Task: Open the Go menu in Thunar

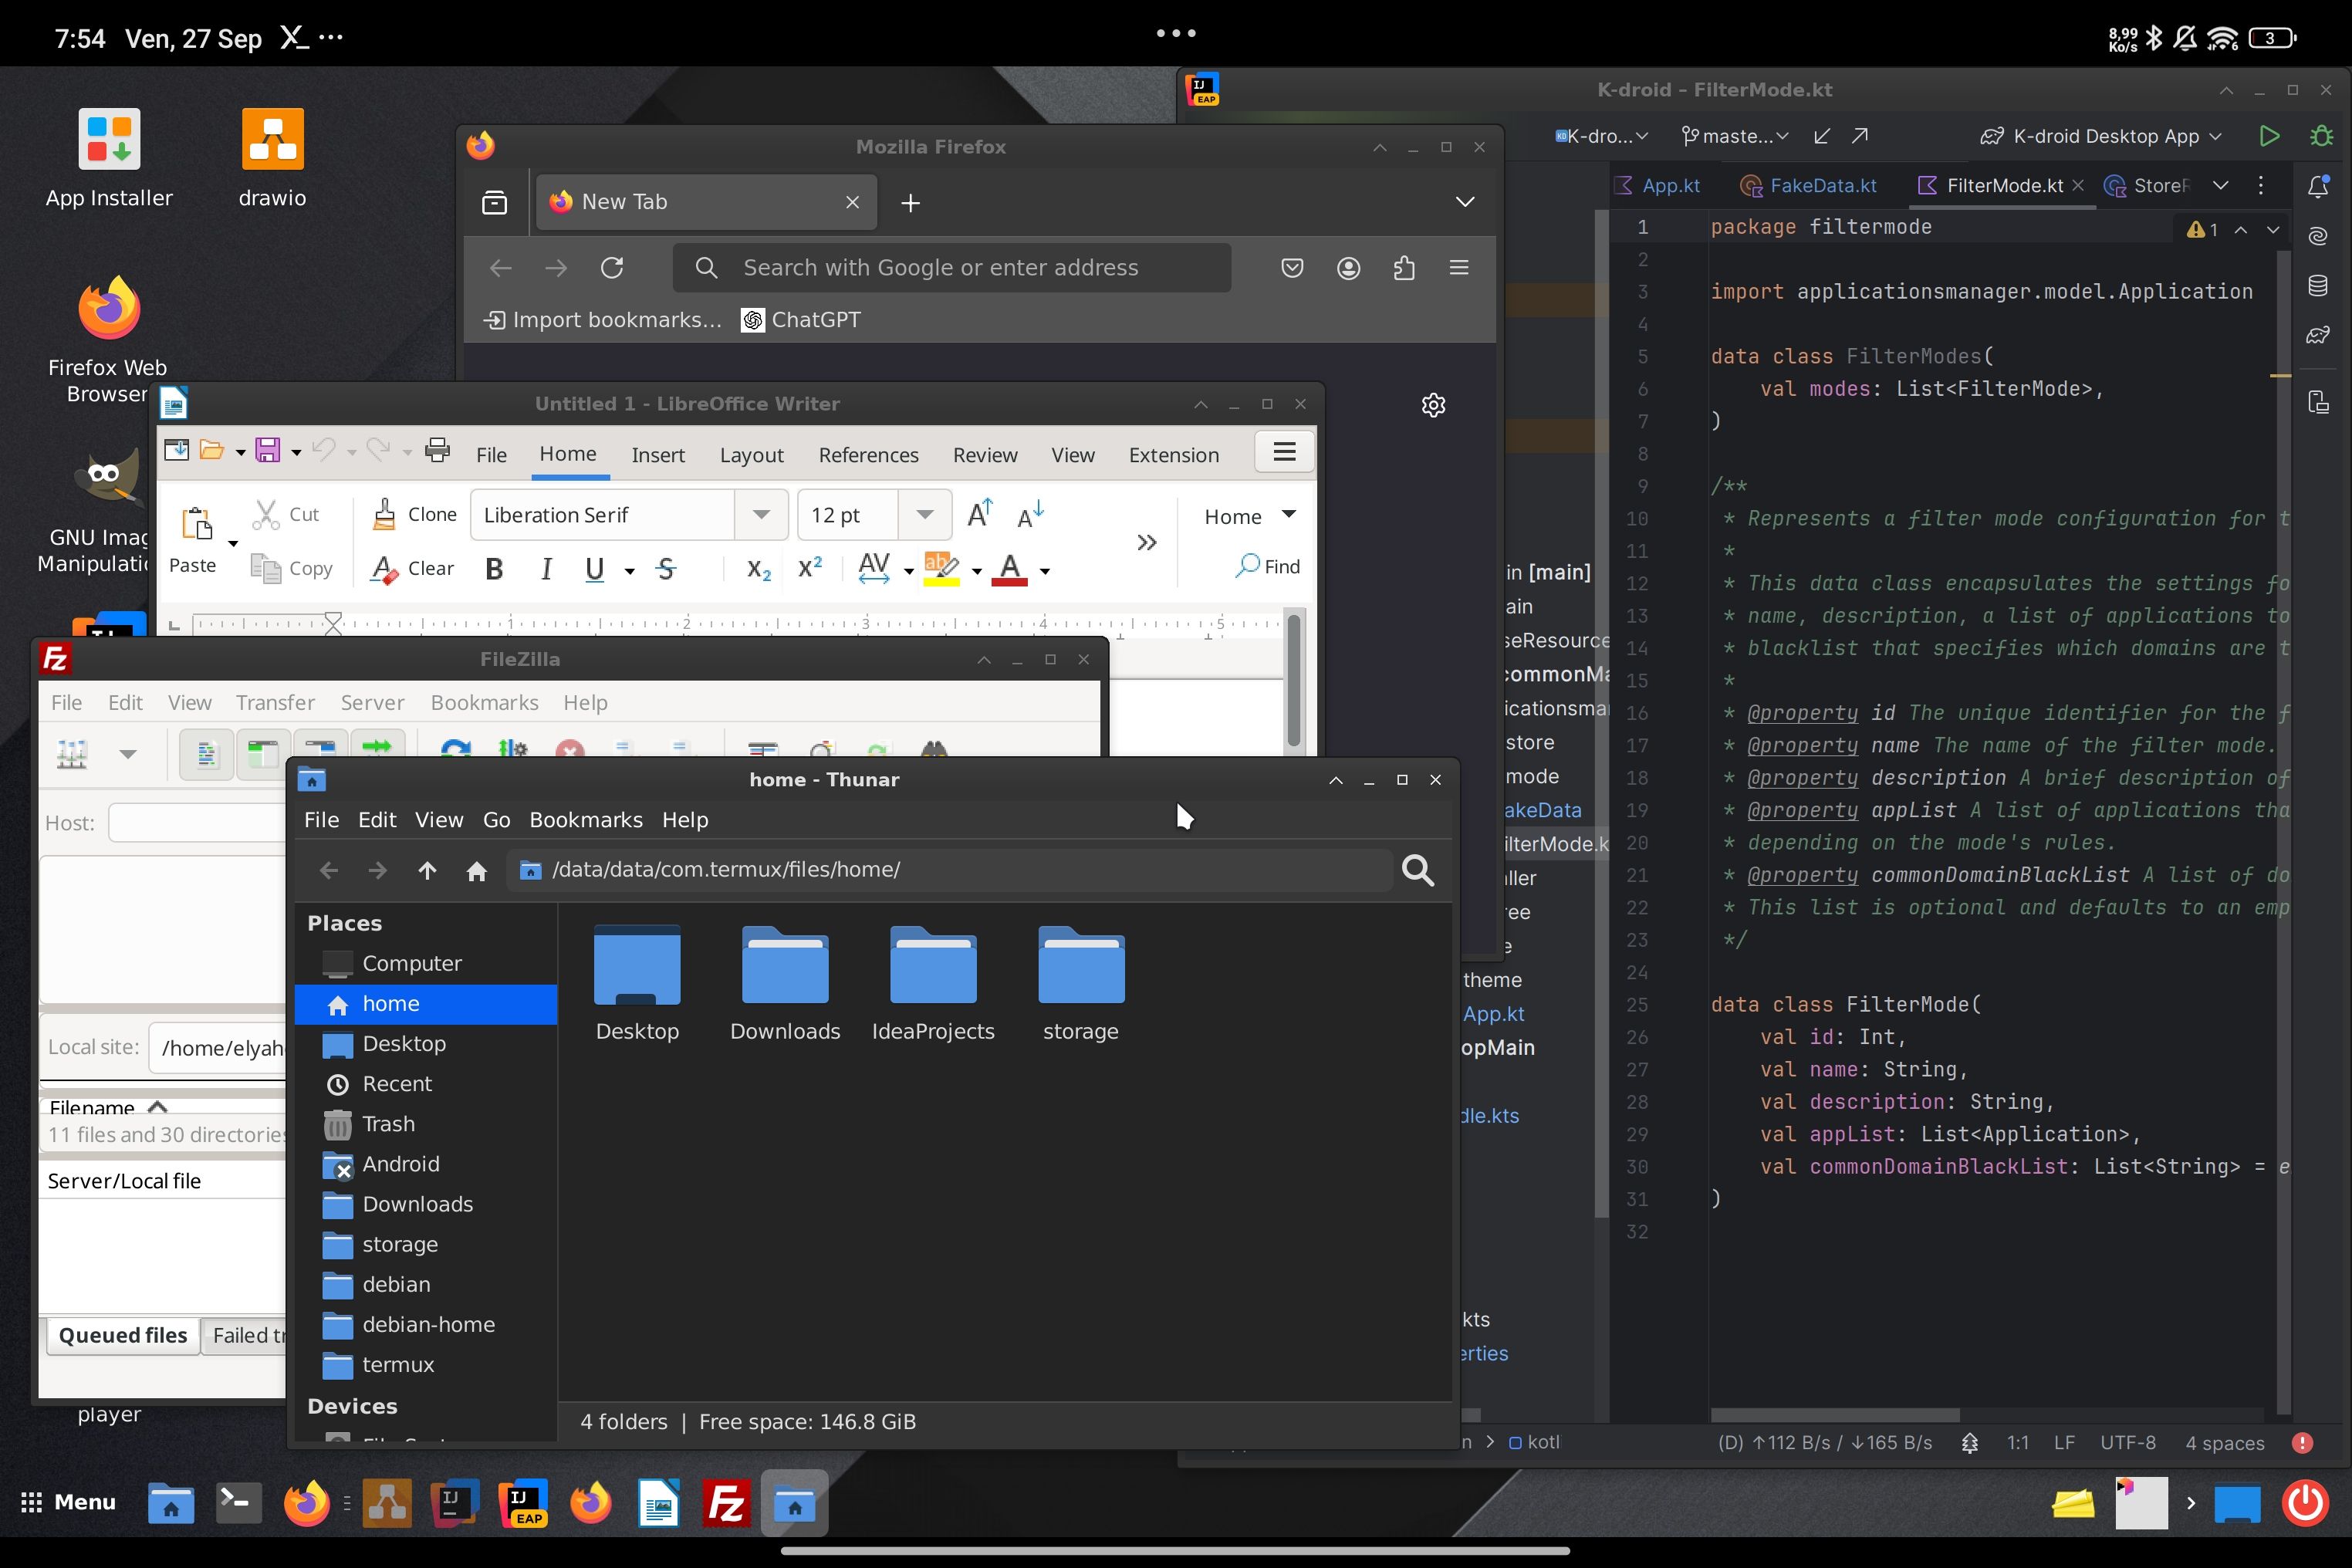Action: 497,820
